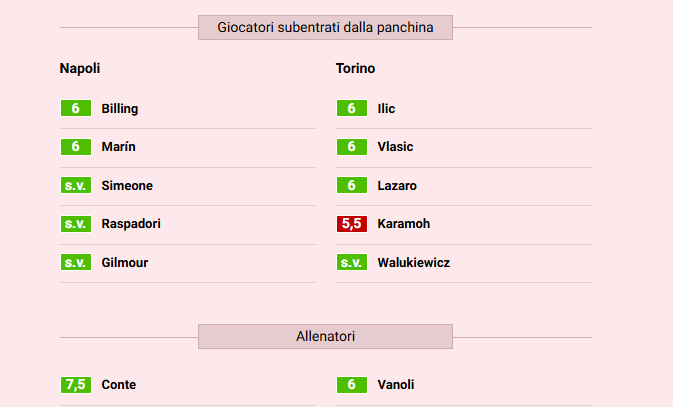This screenshot has width=673, height=407.
Task: Click player name Lazaro
Action: click(398, 185)
